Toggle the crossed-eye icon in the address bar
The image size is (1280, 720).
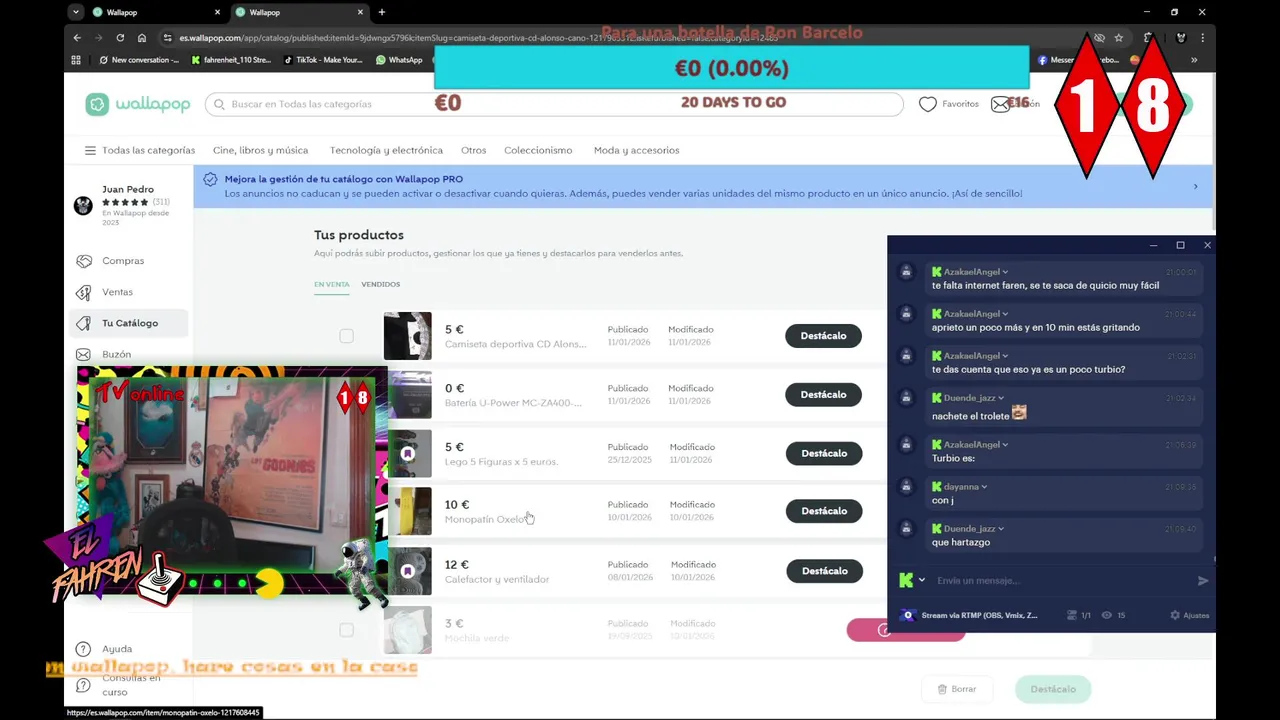click(x=1099, y=37)
